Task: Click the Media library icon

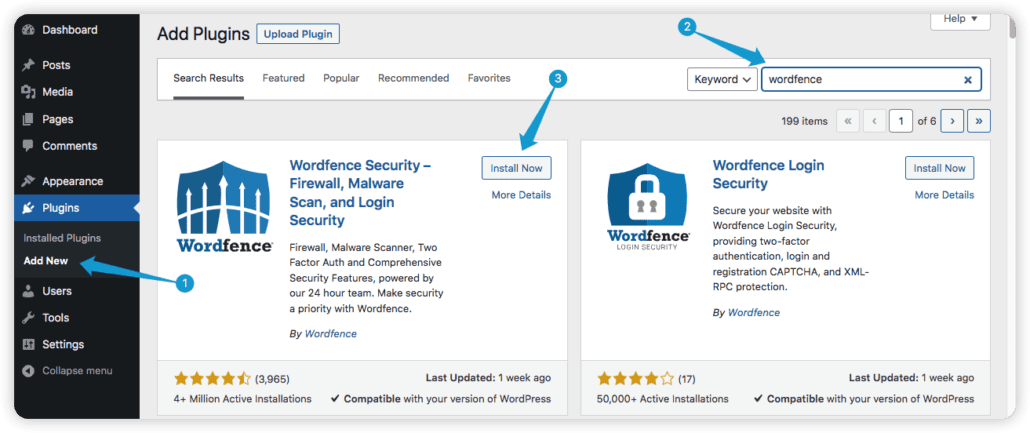Action: pos(28,92)
